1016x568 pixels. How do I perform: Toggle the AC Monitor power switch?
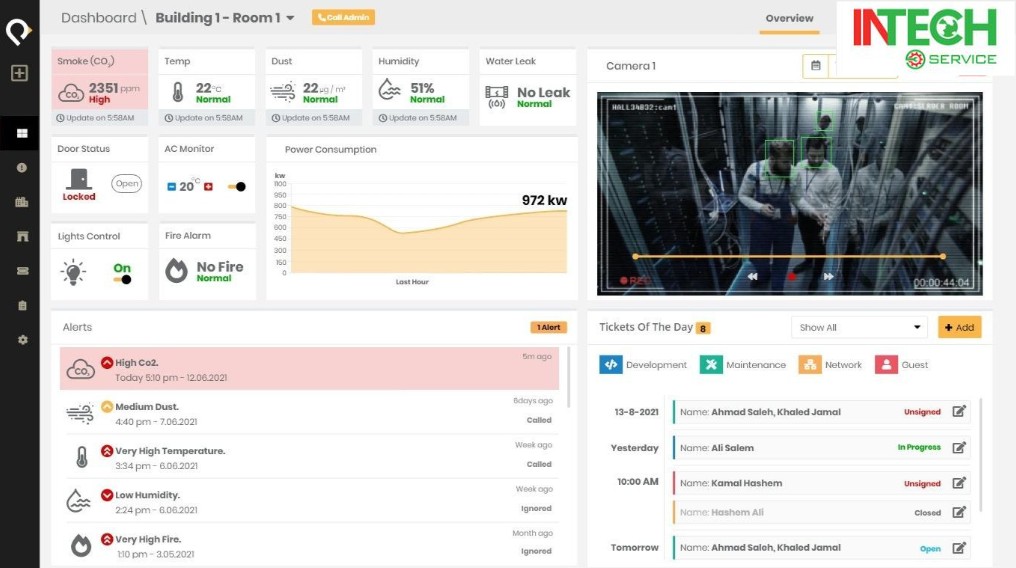[237, 187]
